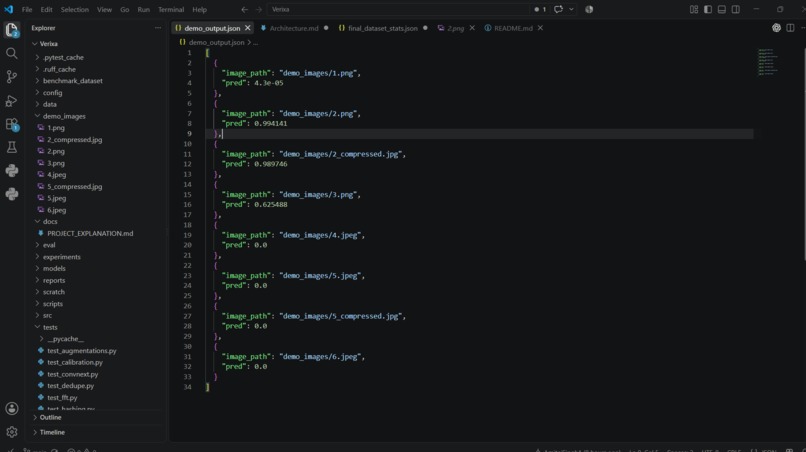Close the README.md tab
The height and width of the screenshot is (452, 806).
point(540,28)
